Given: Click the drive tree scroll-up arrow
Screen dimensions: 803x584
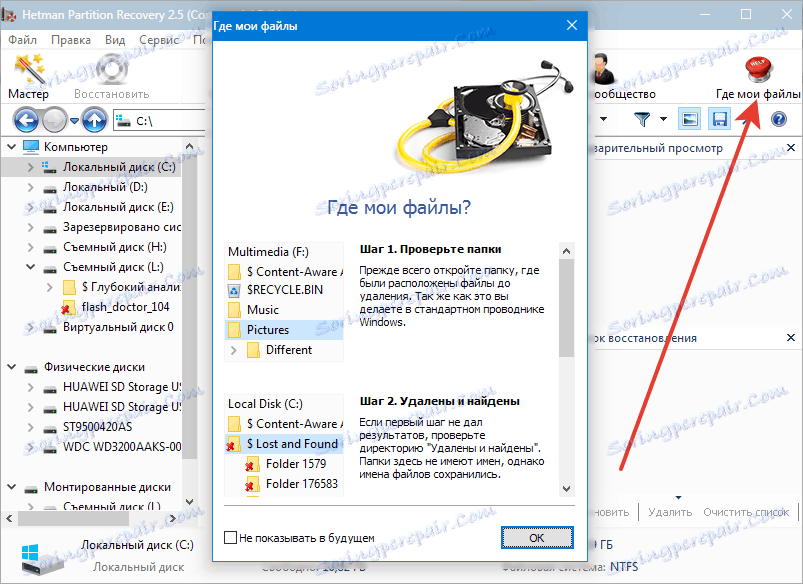Looking at the screenshot, I should [189, 147].
